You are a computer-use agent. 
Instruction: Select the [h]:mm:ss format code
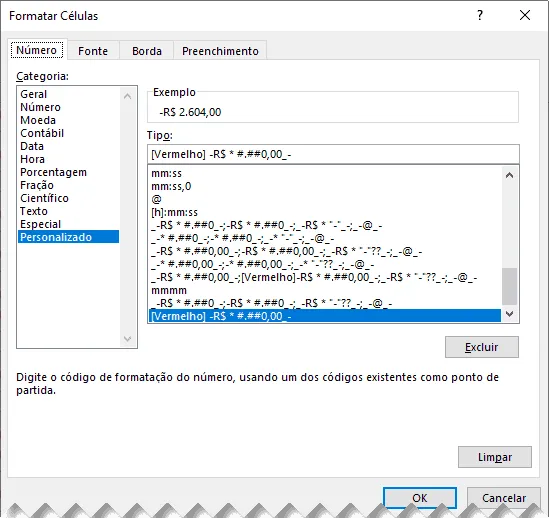pyautogui.click(x=325, y=212)
